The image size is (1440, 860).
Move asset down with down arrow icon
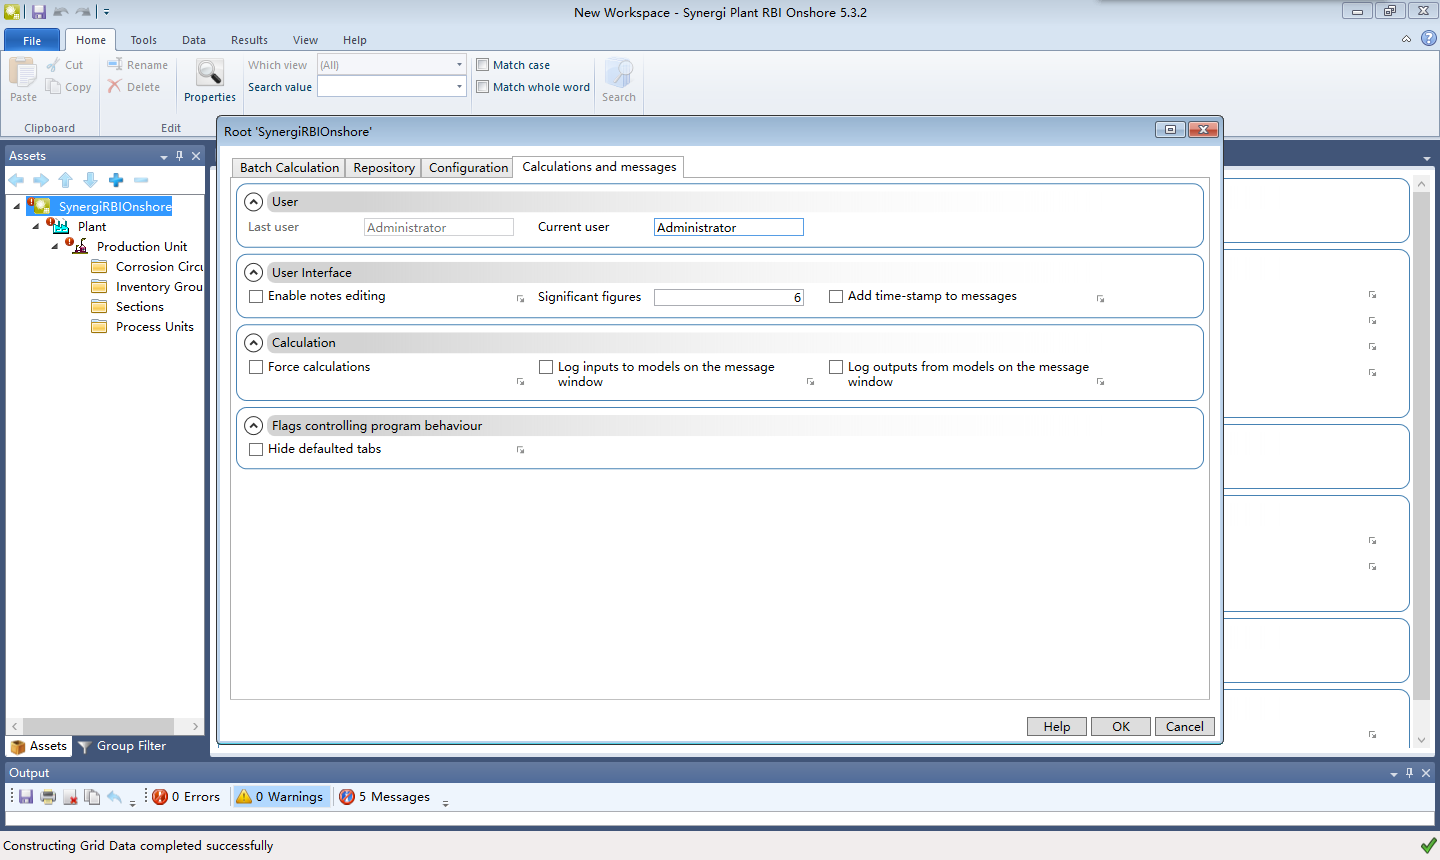[x=90, y=180]
